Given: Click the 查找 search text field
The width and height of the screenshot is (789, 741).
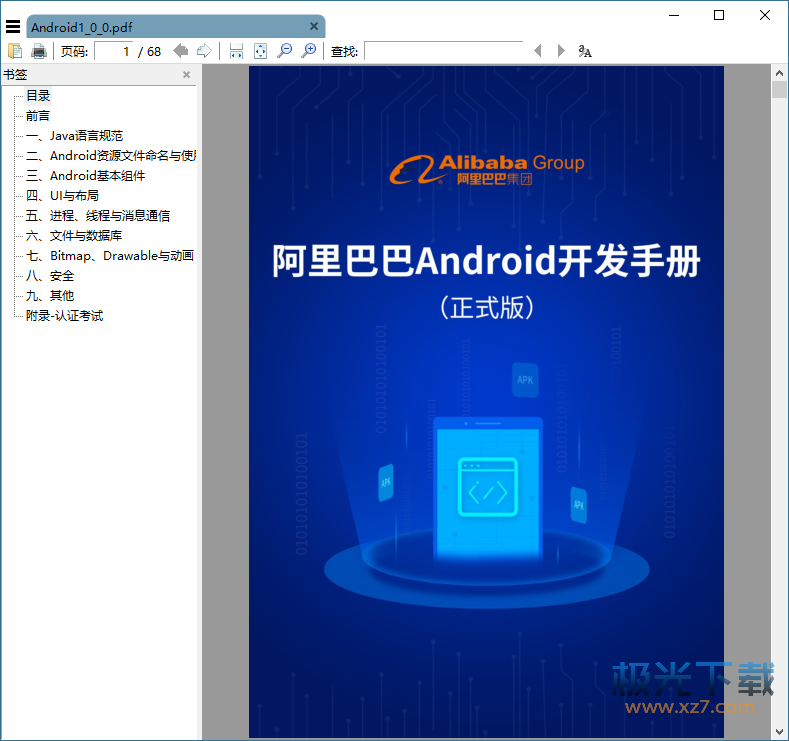Looking at the screenshot, I should pyautogui.click(x=443, y=51).
